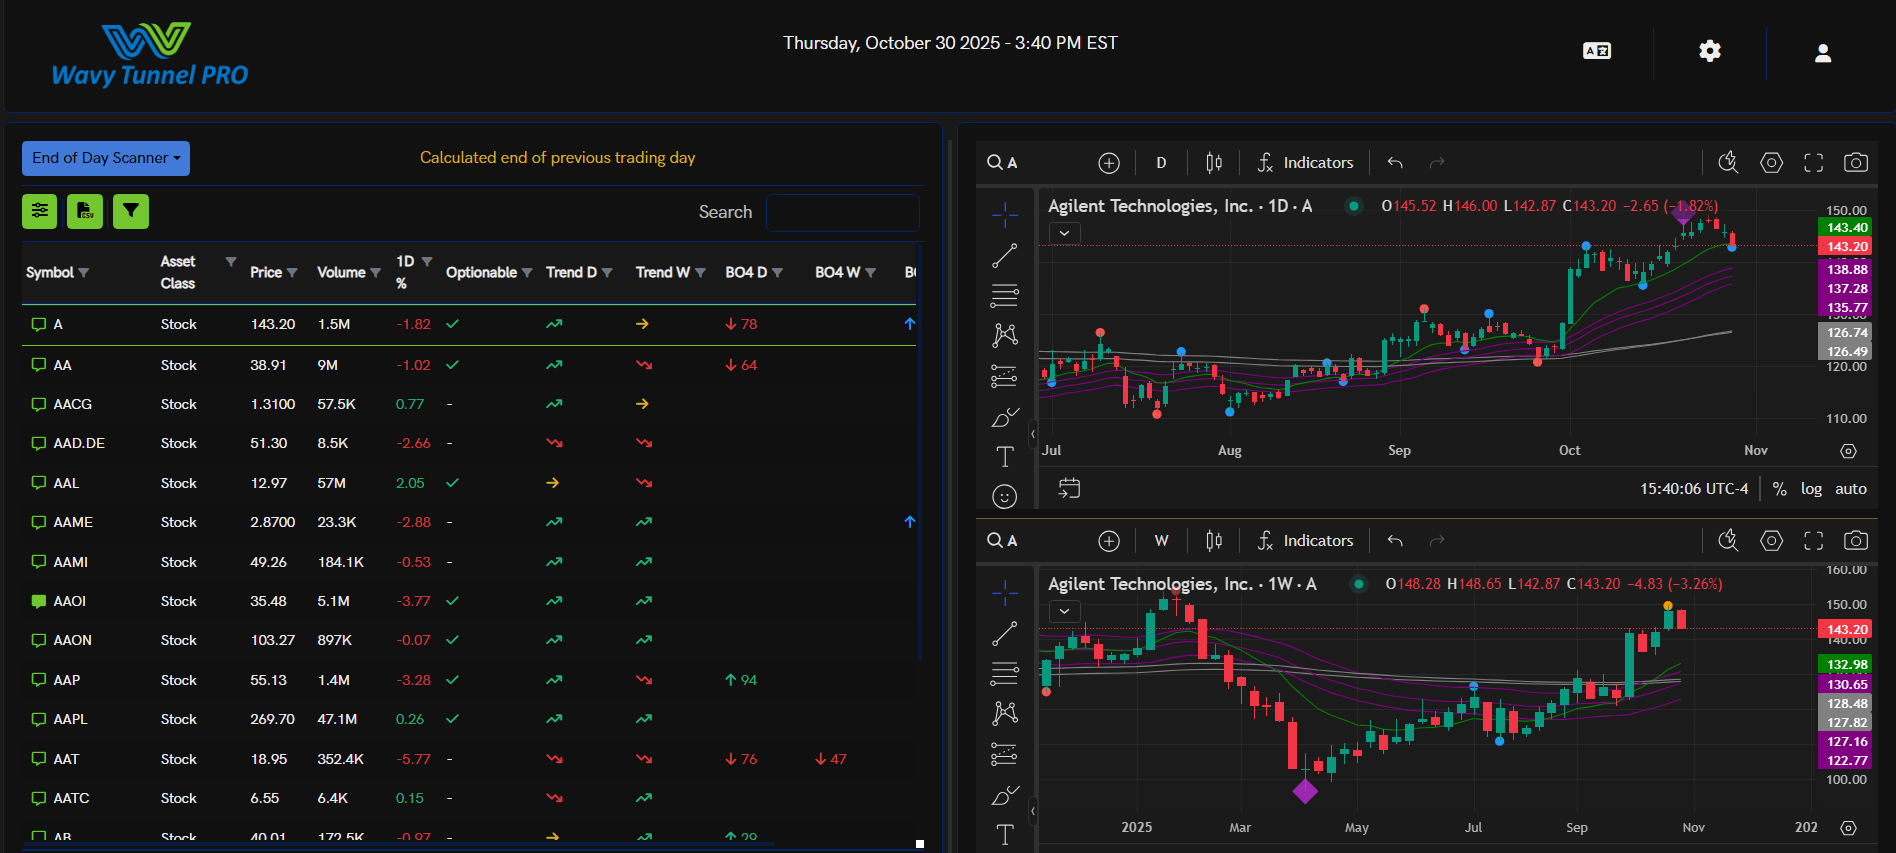Viewport: 1896px width, 853px height.
Task: Open weekly chart W interval menu
Action: coord(1161,541)
